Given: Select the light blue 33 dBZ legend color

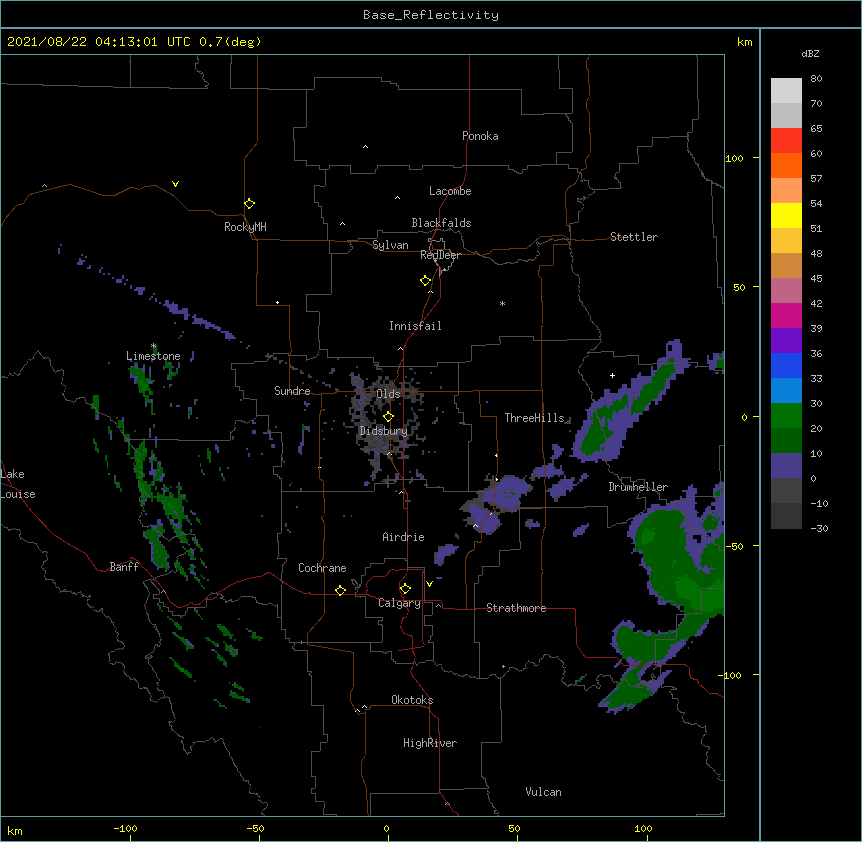Looking at the screenshot, I should coord(786,390).
